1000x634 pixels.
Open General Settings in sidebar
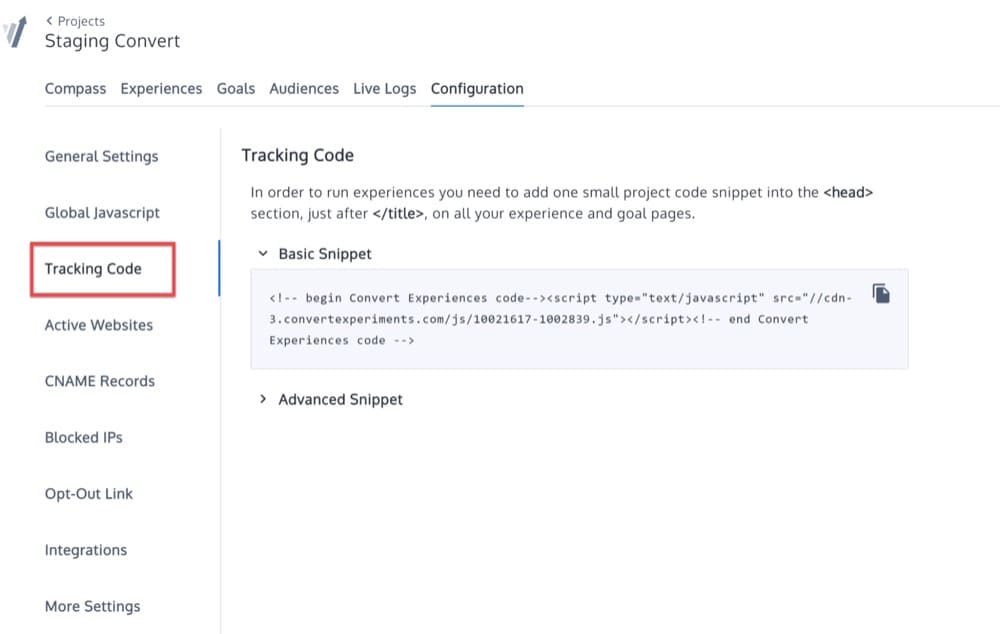point(101,156)
